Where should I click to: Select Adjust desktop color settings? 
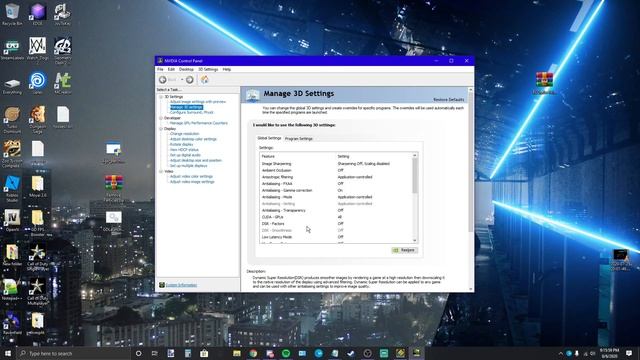point(193,139)
